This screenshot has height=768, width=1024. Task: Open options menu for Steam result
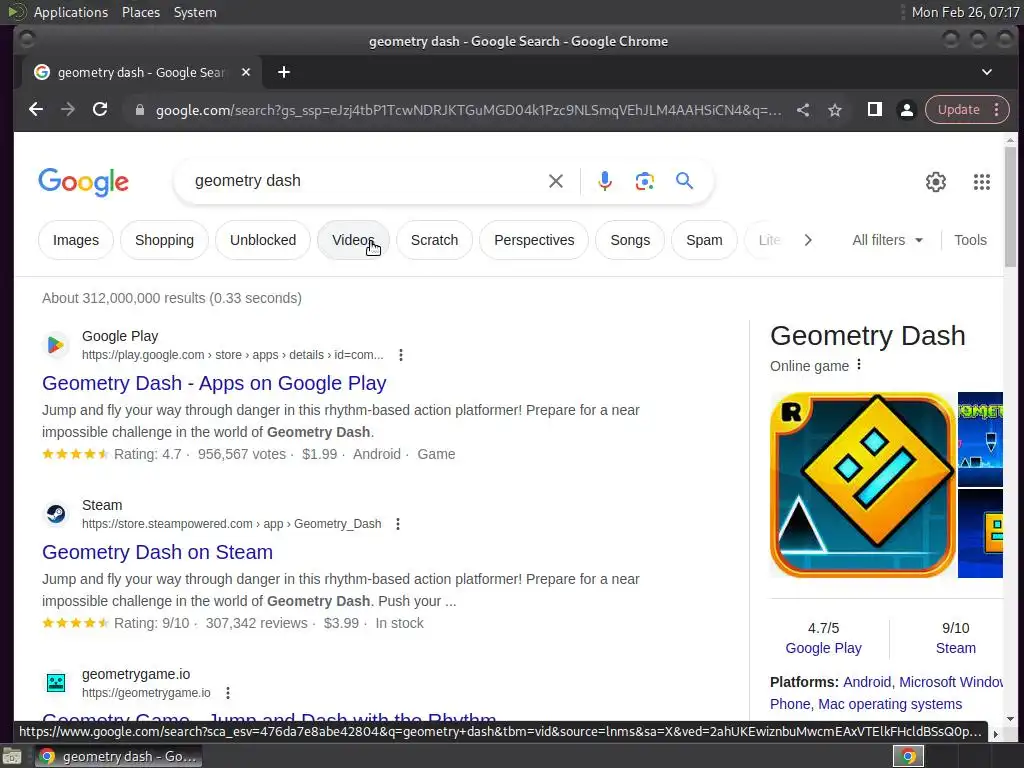tap(398, 524)
